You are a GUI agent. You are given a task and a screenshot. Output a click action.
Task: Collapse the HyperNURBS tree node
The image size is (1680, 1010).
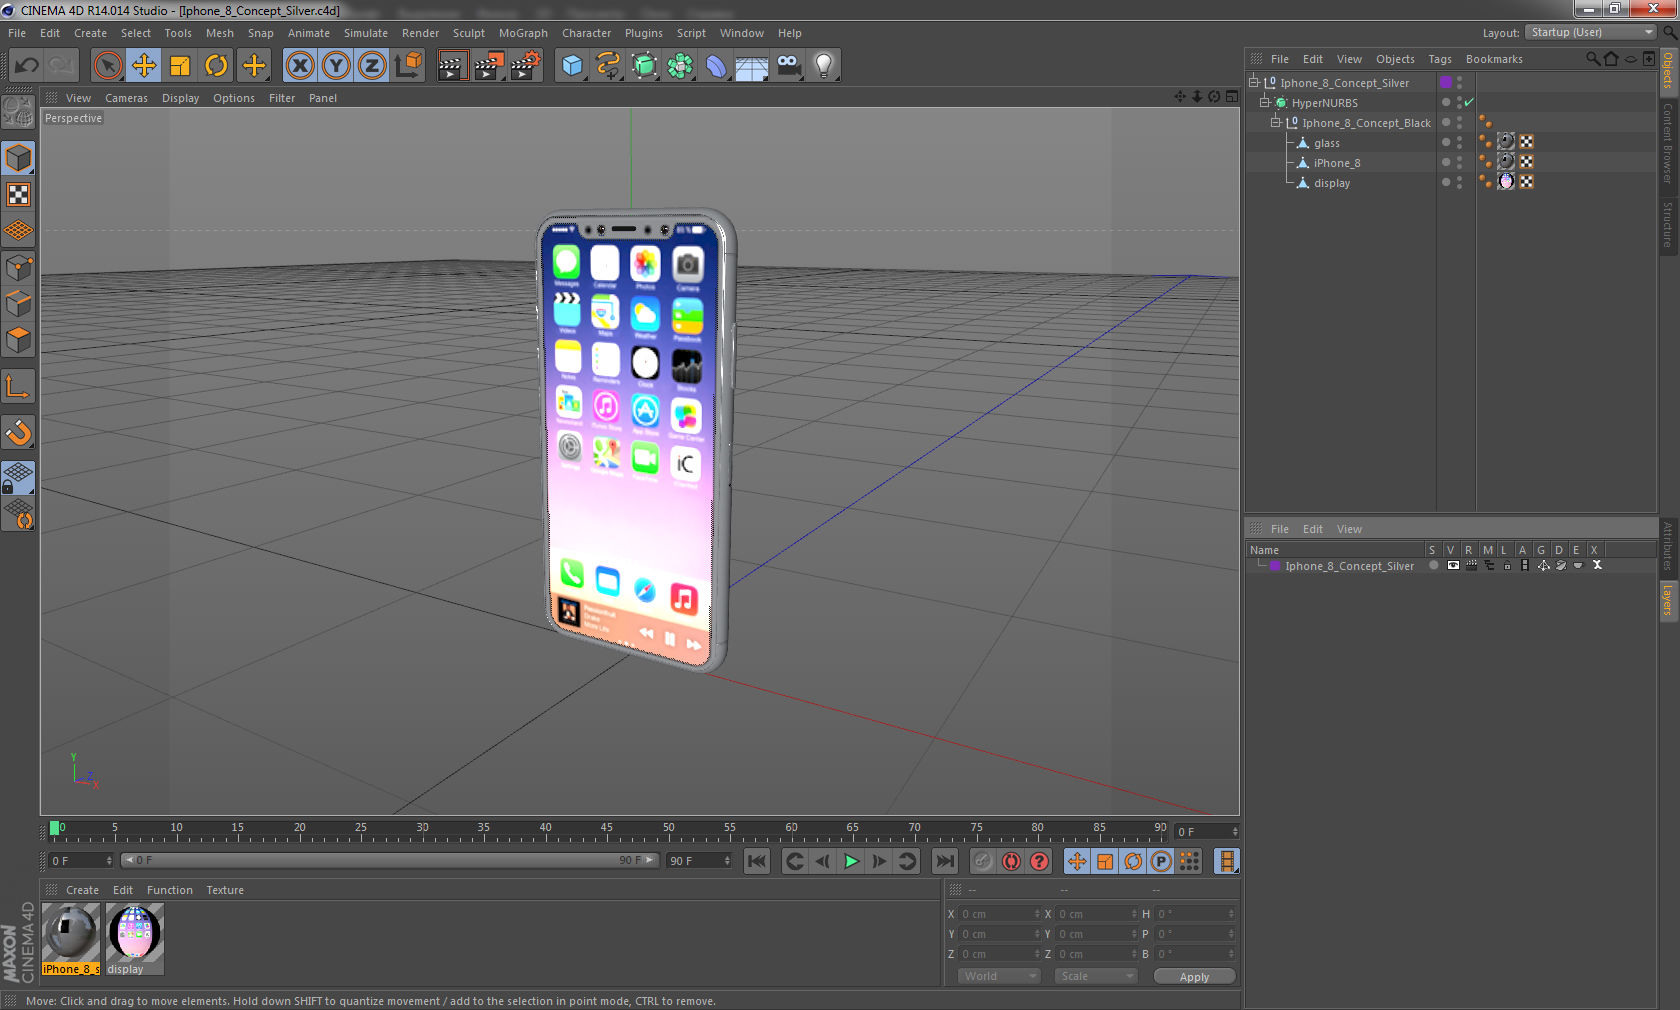point(1264,102)
